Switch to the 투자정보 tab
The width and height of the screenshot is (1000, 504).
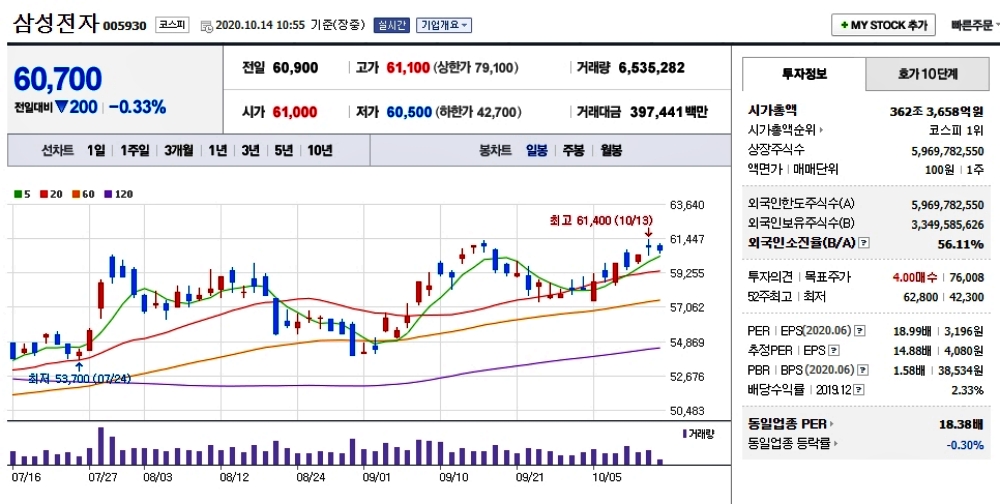pyautogui.click(x=804, y=74)
